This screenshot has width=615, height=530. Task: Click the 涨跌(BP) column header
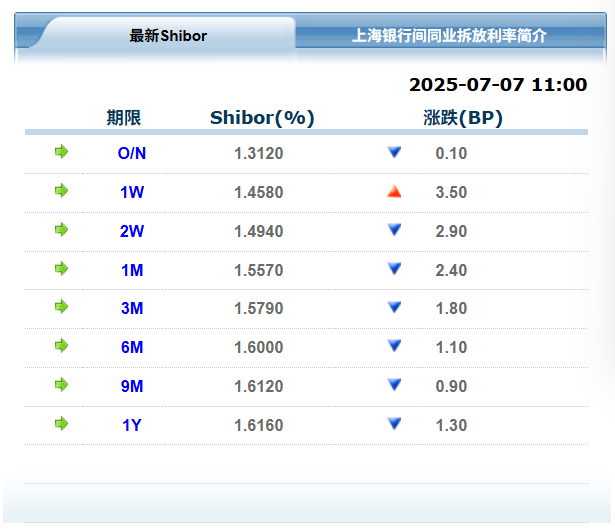click(x=463, y=118)
